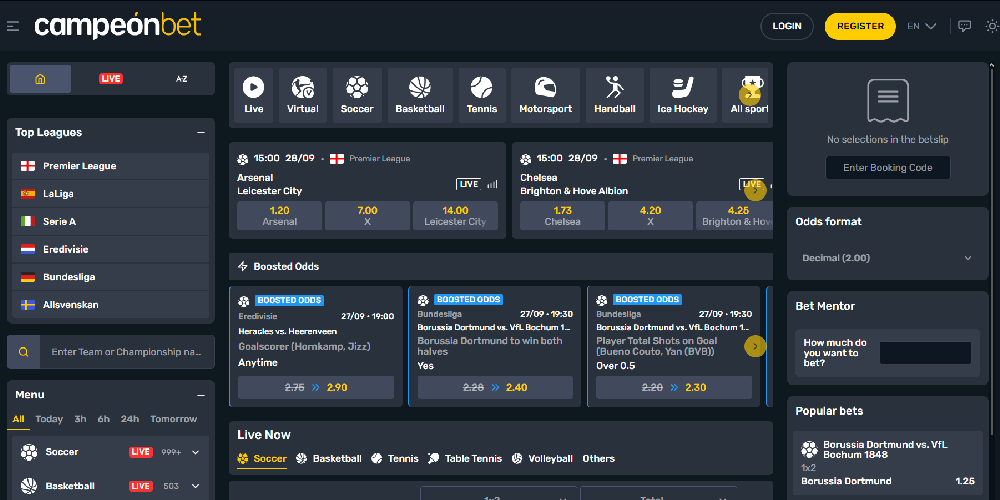
Task: Open the Odds format Decimal dropdown
Action: click(x=886, y=258)
